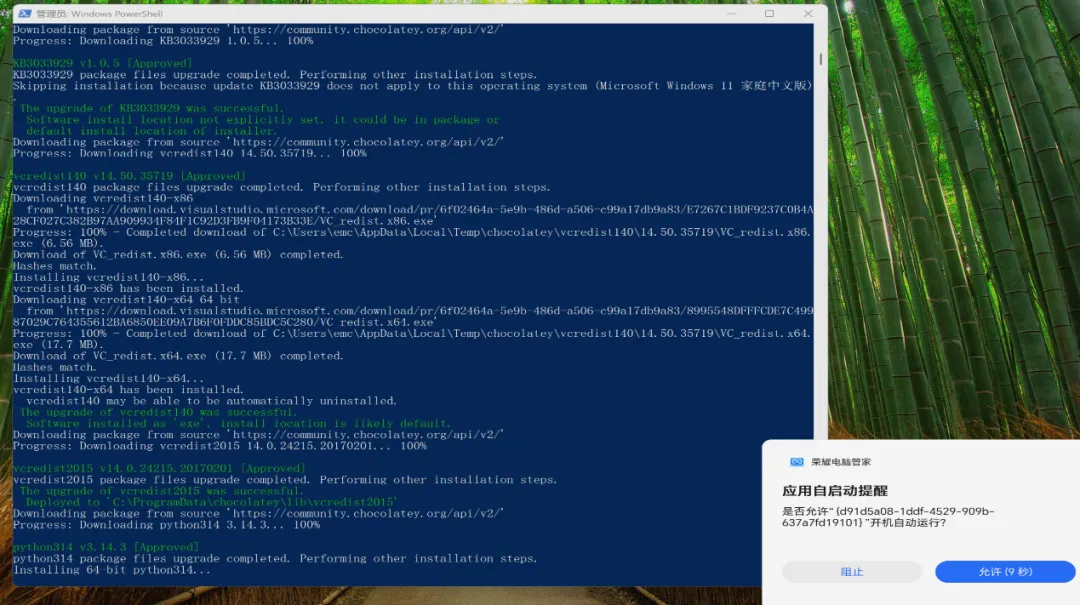Screen dimensions: 1080x605
Task: Click the 允许 button to allow auto-start
Action: point(1005,572)
